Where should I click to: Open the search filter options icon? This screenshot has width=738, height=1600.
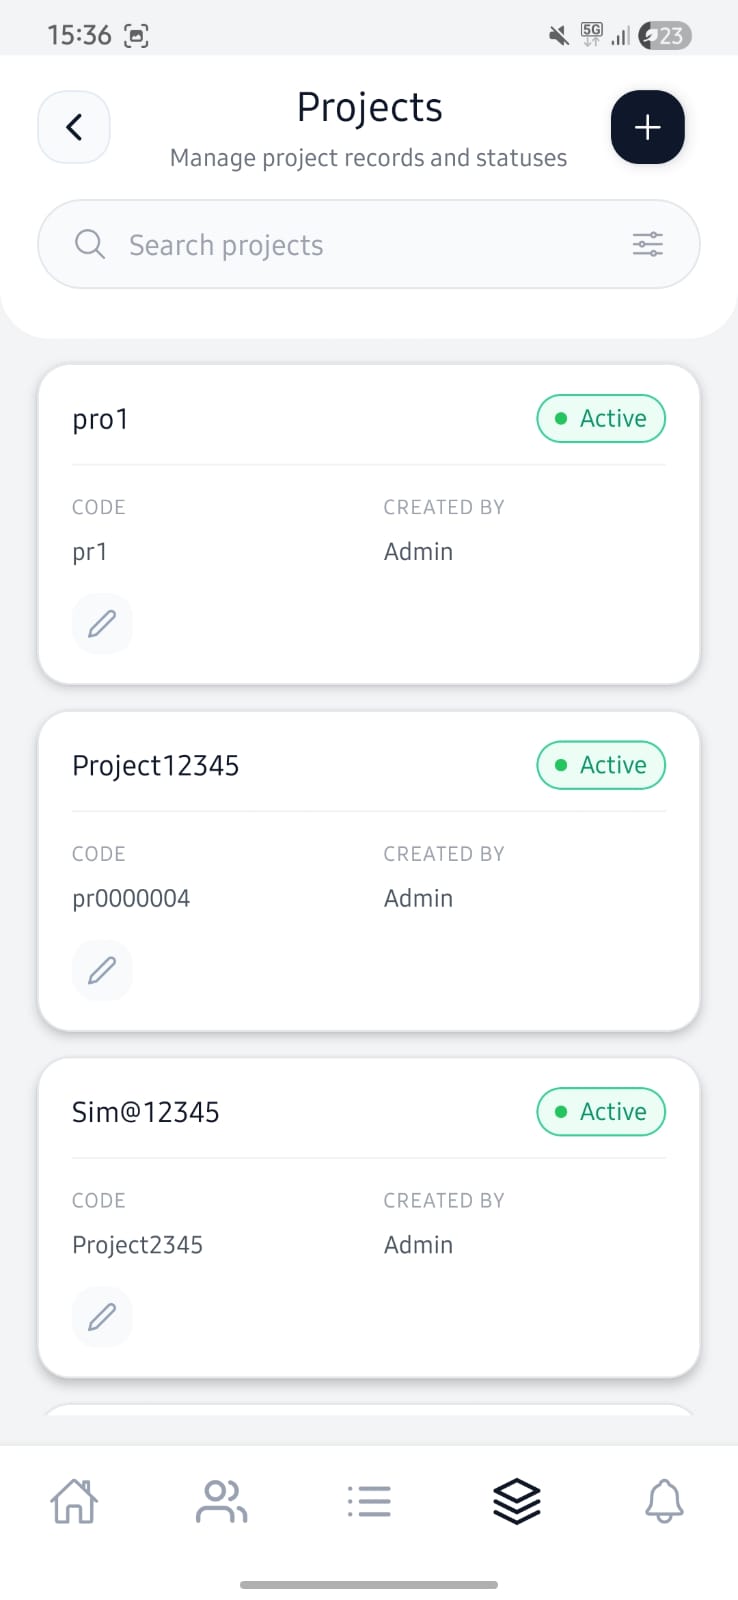(647, 244)
